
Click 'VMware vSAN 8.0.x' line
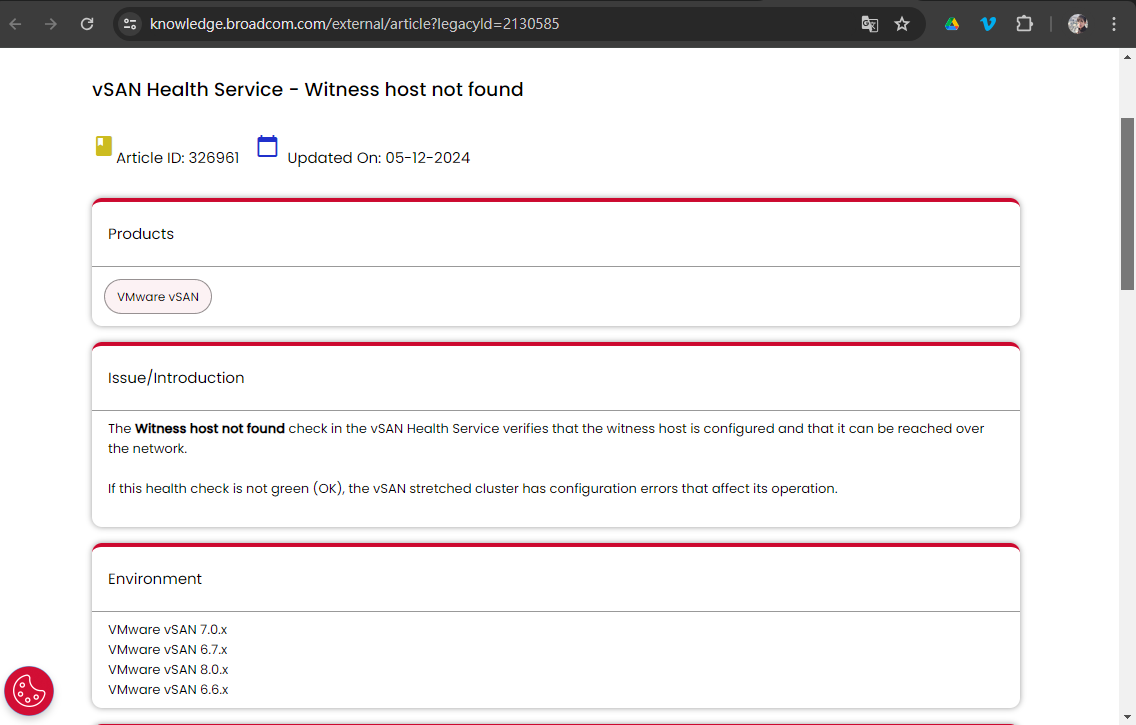click(x=168, y=670)
